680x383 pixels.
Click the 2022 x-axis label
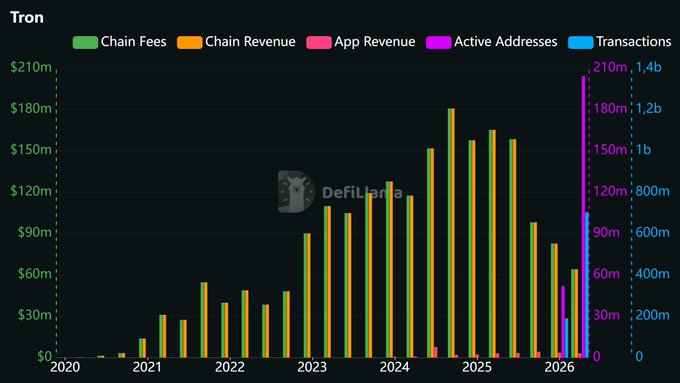point(229,367)
